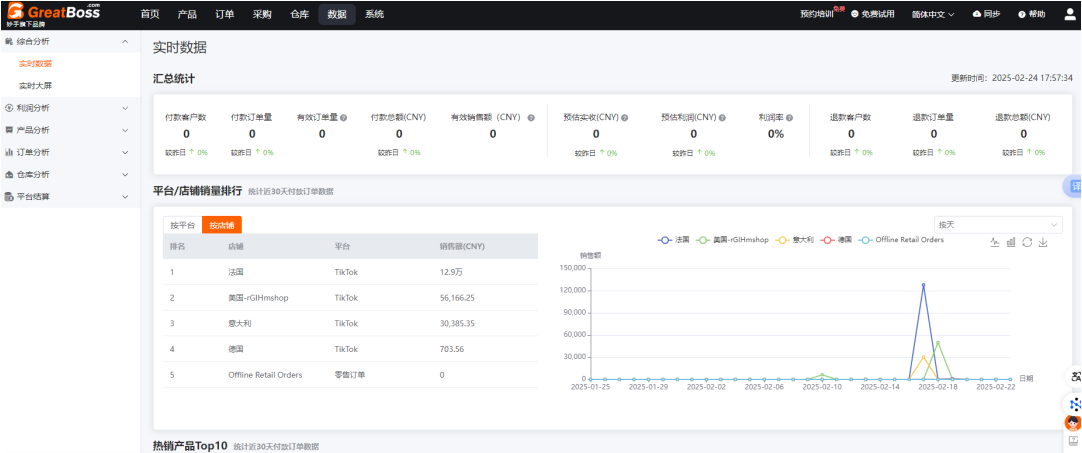
Task: Switch chart to bar view icon
Action: pyautogui.click(x=1010, y=242)
